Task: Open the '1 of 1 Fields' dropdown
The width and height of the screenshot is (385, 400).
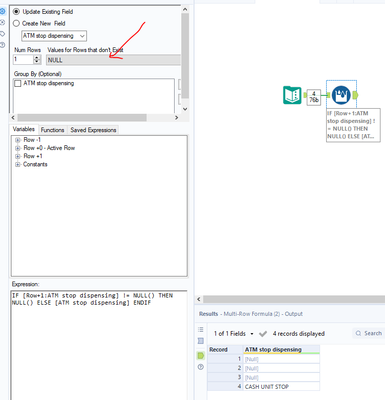Action: [x=234, y=334]
